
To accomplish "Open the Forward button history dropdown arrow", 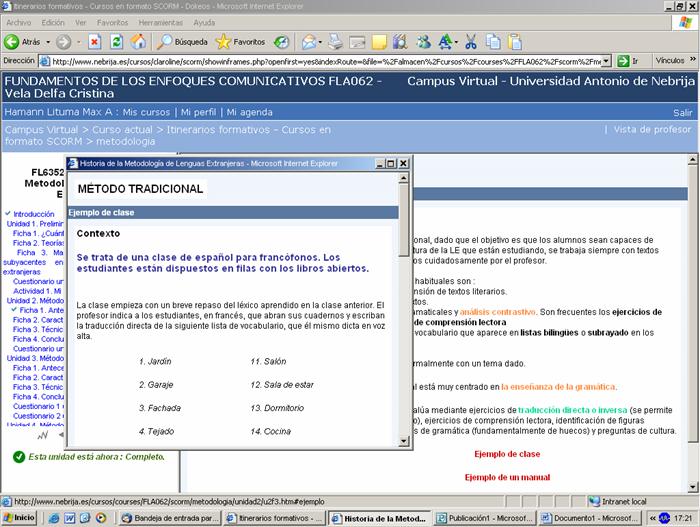I will tap(79, 42).
